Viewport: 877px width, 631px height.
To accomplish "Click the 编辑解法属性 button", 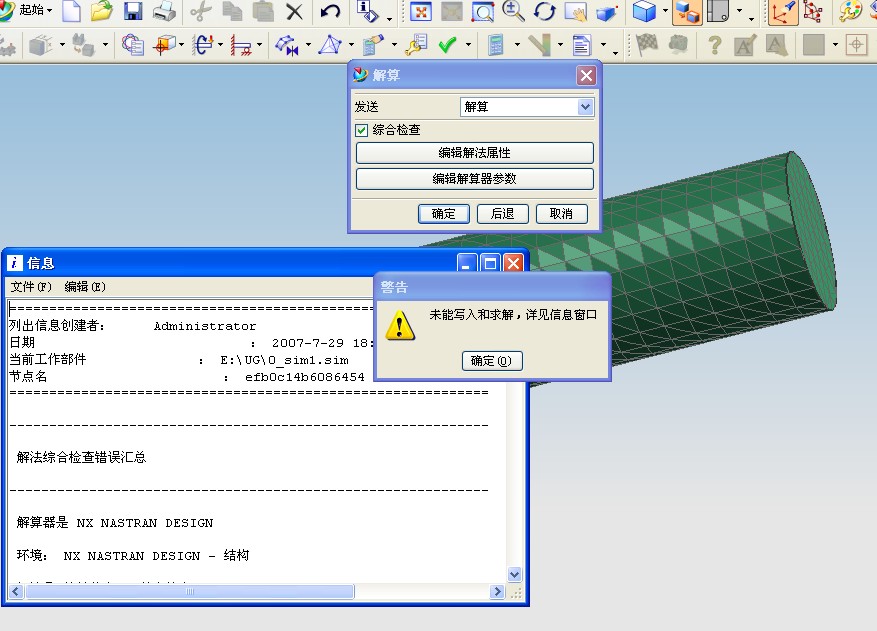I will [x=474, y=153].
